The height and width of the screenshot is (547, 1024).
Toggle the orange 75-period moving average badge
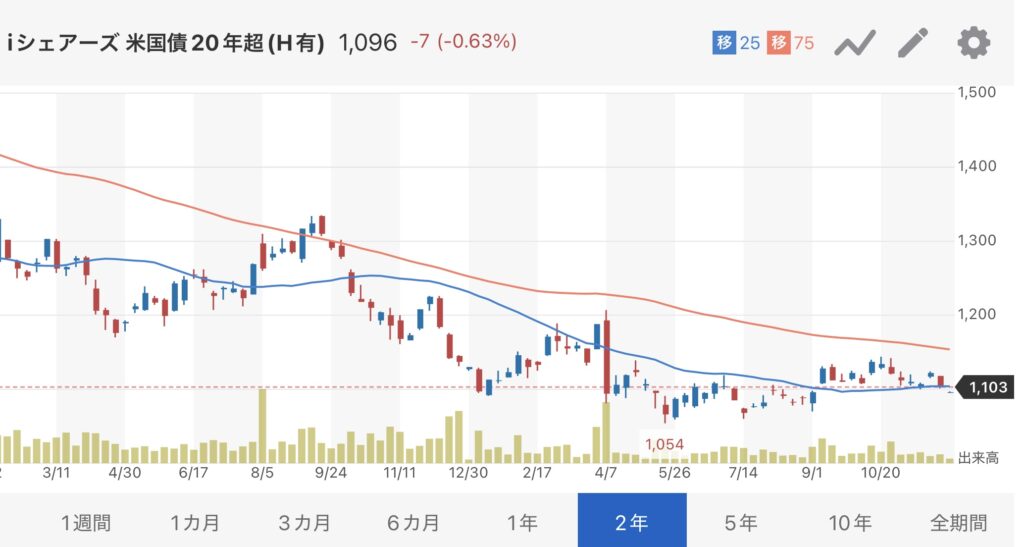(790, 43)
